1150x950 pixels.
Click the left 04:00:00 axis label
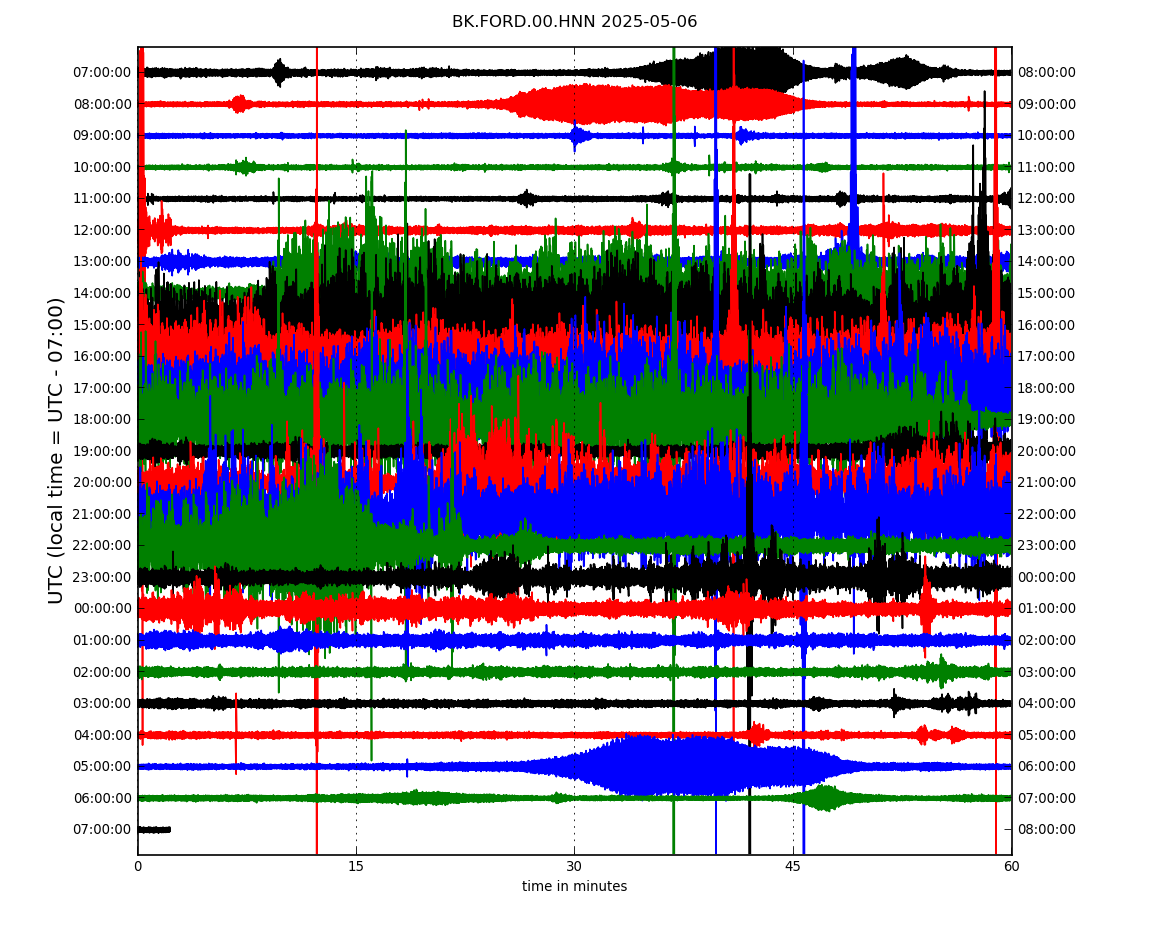tap(102, 735)
